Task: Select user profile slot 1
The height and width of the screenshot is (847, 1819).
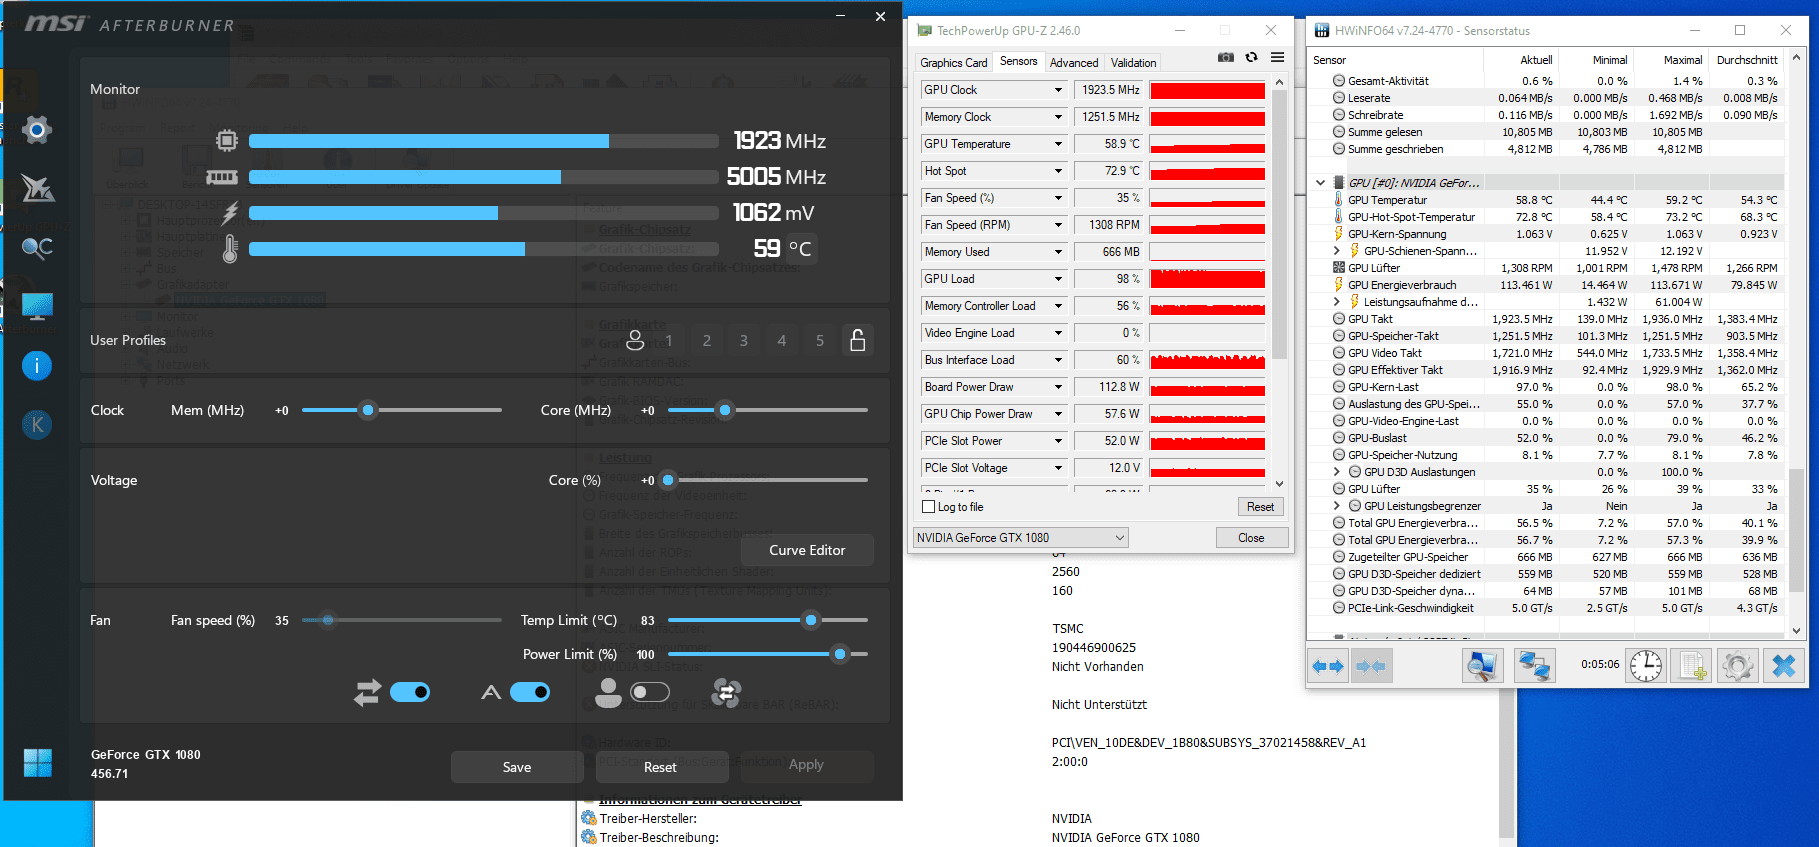Action: (x=669, y=341)
